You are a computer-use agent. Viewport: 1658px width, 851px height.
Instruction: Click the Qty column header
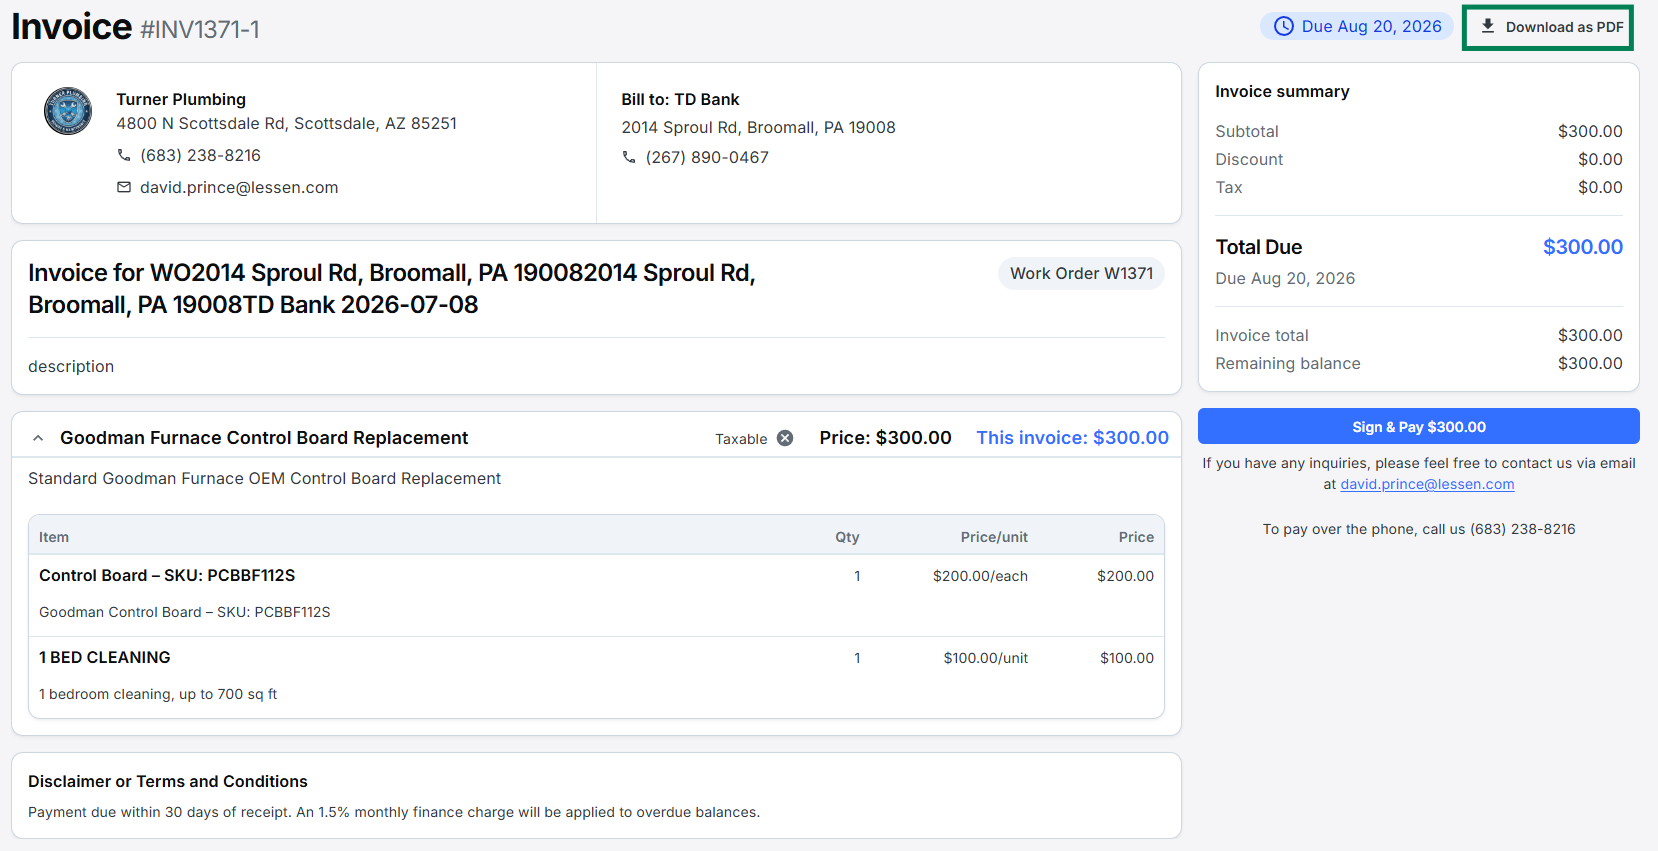tap(847, 537)
